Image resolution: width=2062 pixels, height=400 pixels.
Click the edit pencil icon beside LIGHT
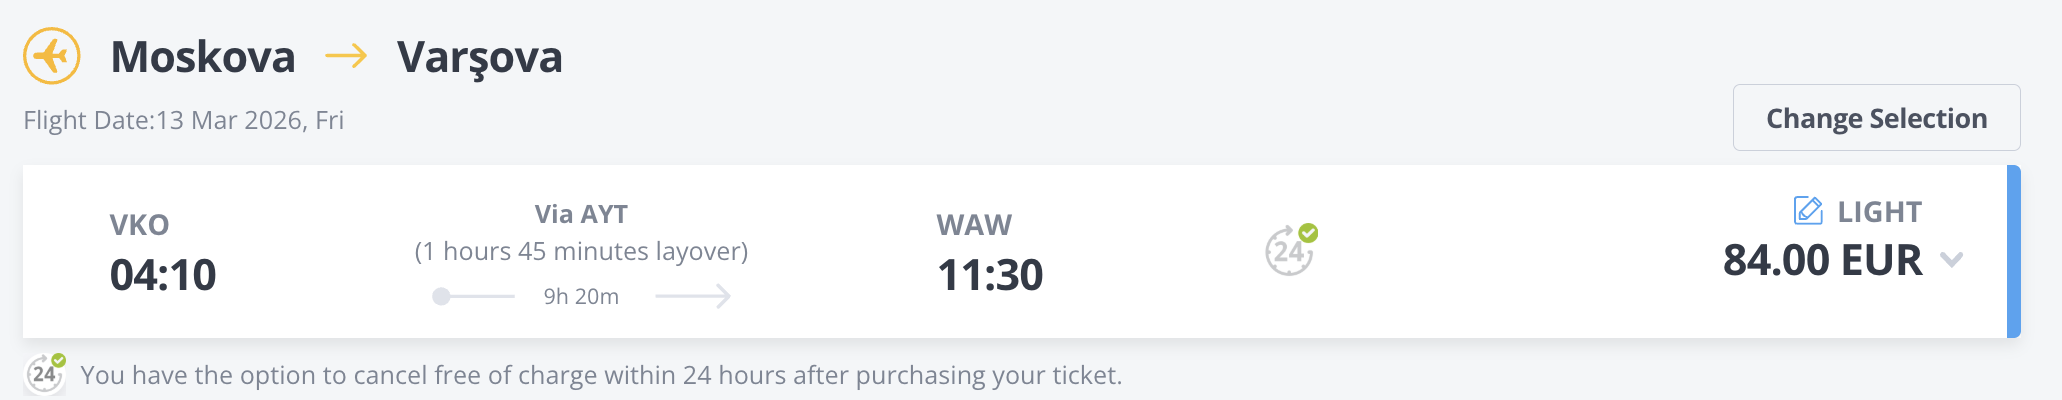[x=1807, y=211]
